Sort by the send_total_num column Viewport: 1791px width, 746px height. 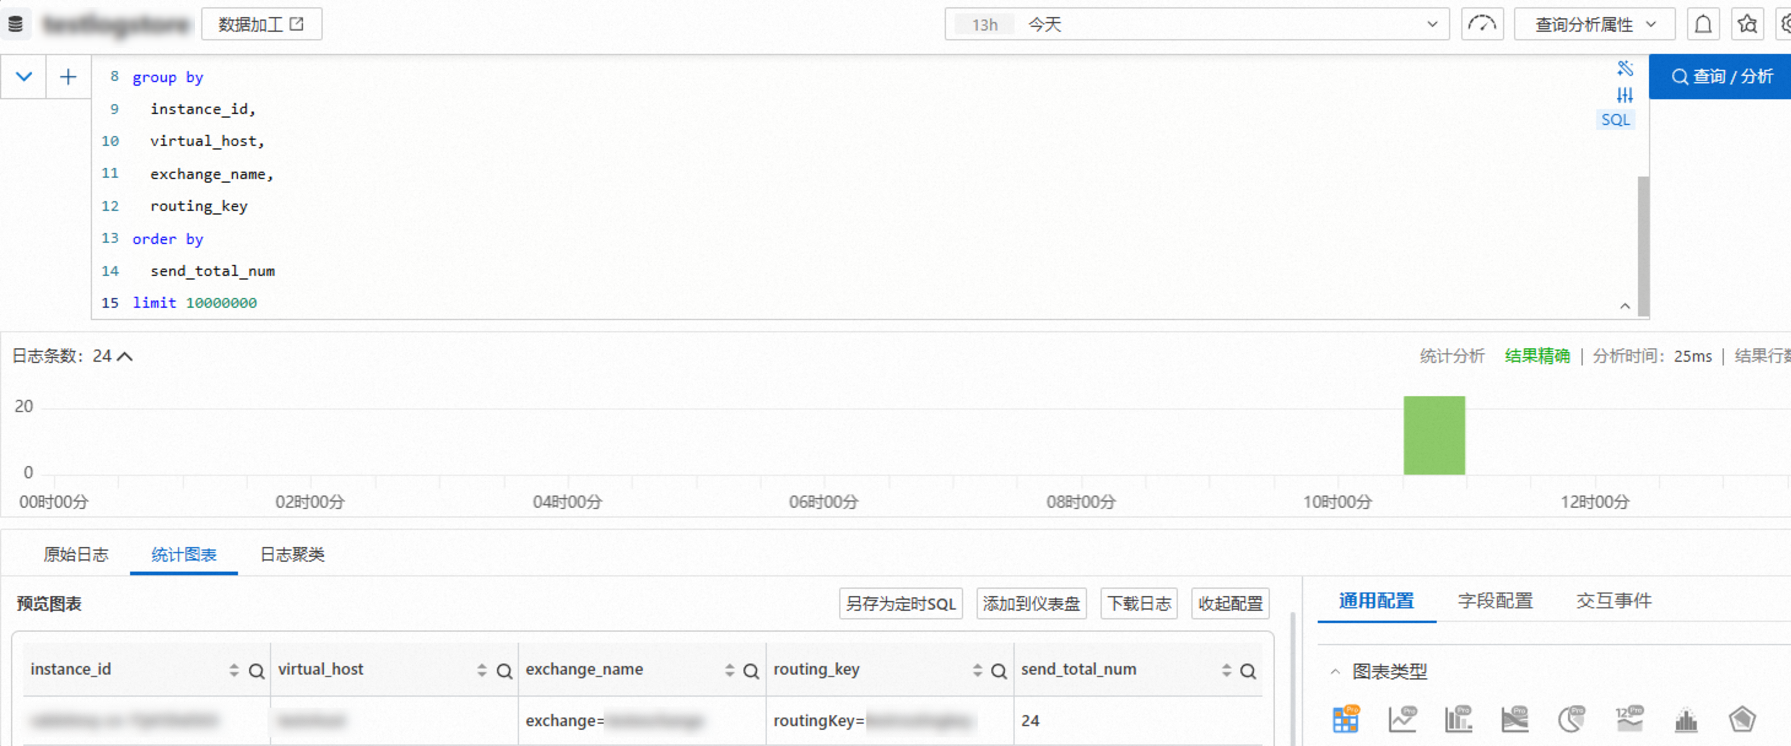[x=1227, y=670]
